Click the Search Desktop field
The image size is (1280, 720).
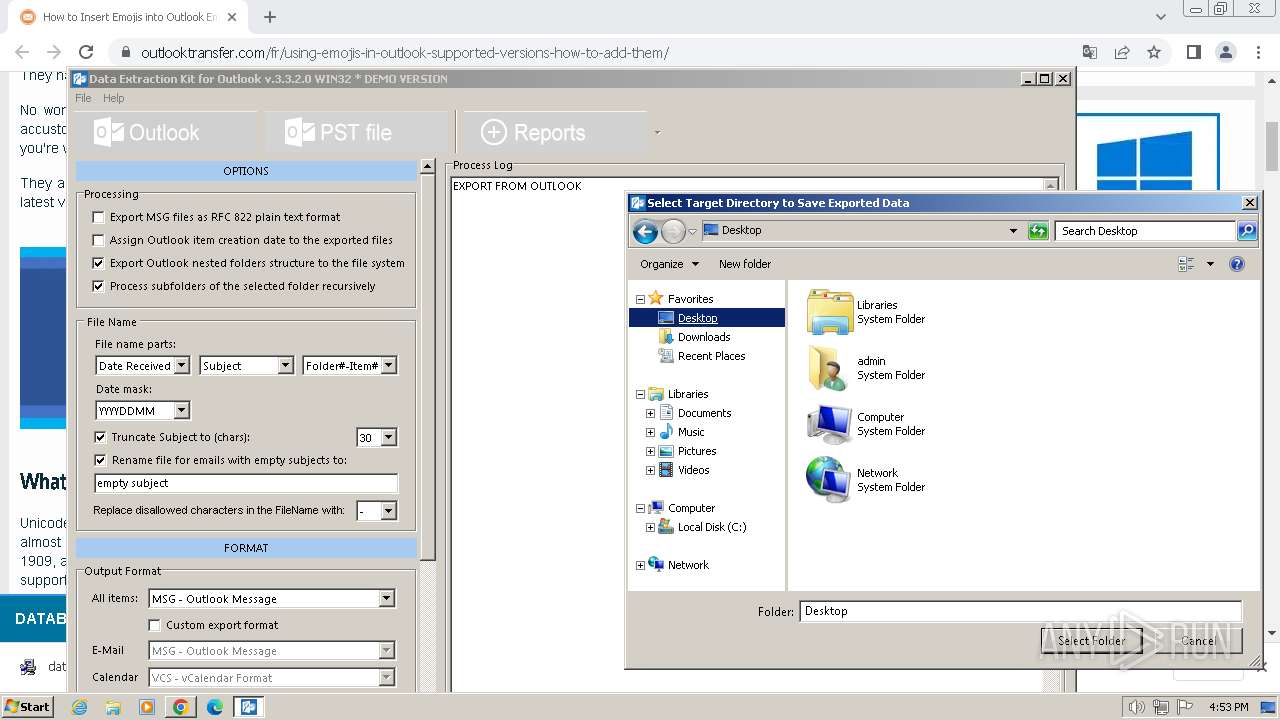click(x=1145, y=231)
